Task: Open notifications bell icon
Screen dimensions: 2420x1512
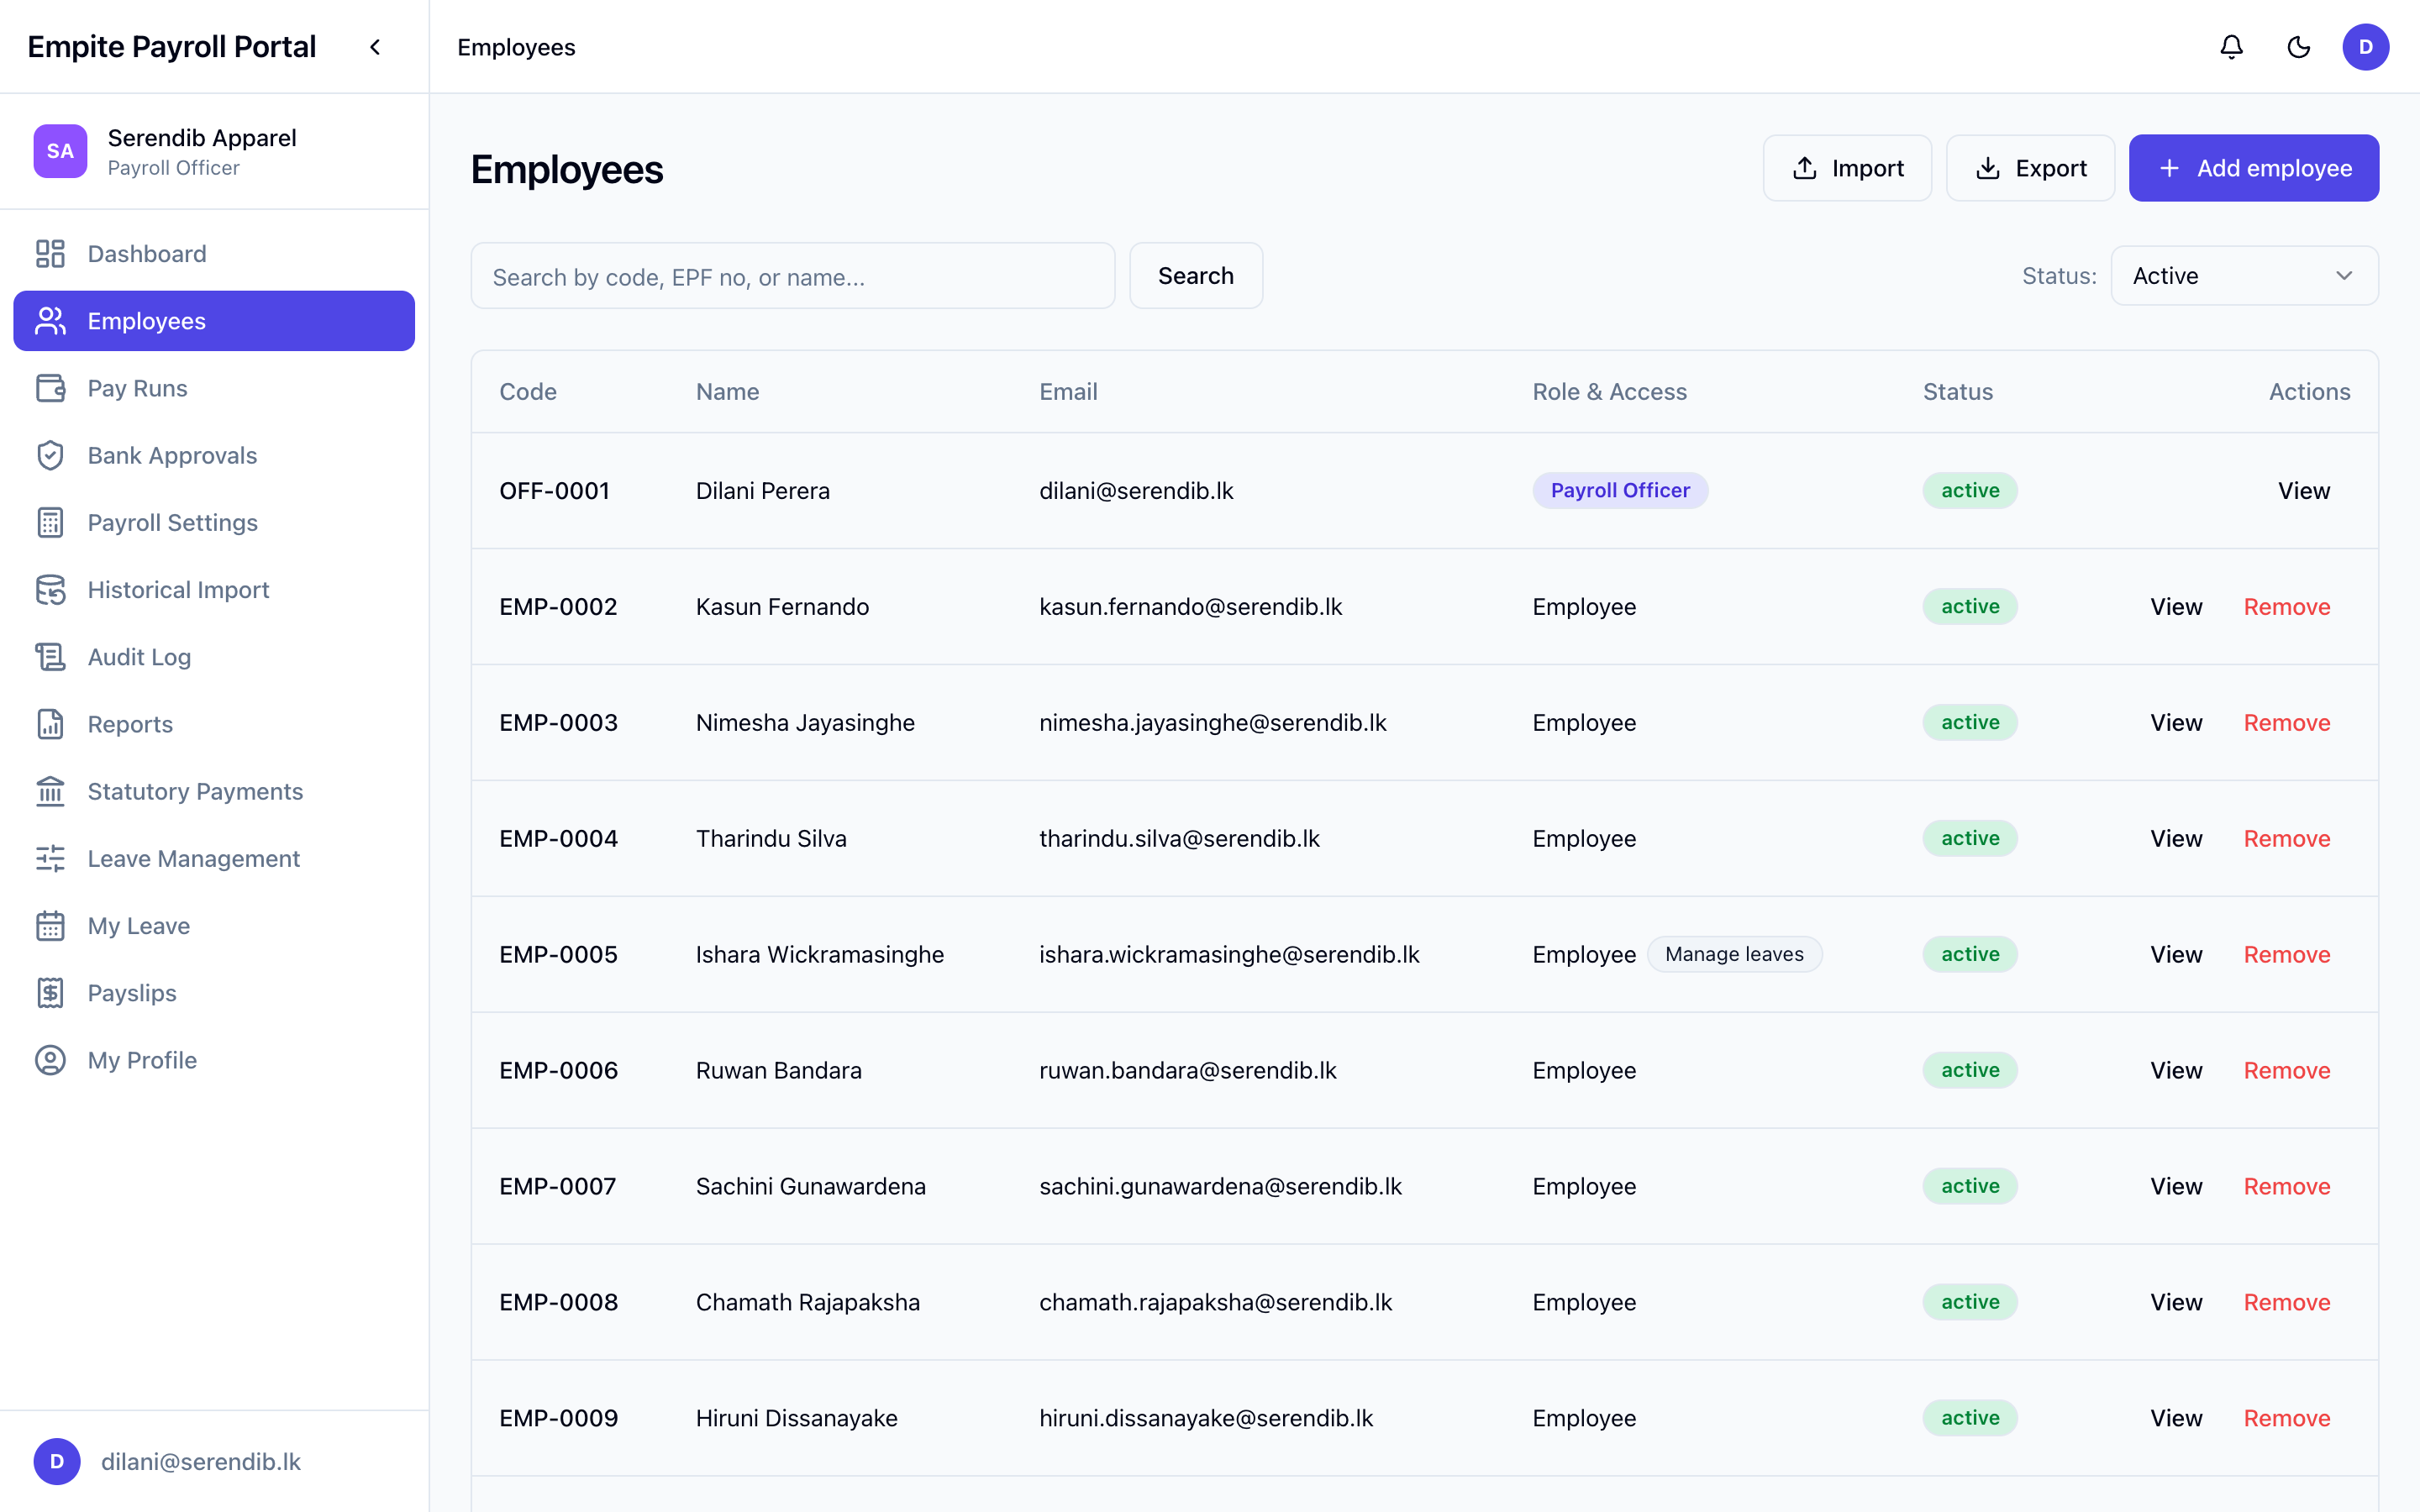Action: 2231,47
